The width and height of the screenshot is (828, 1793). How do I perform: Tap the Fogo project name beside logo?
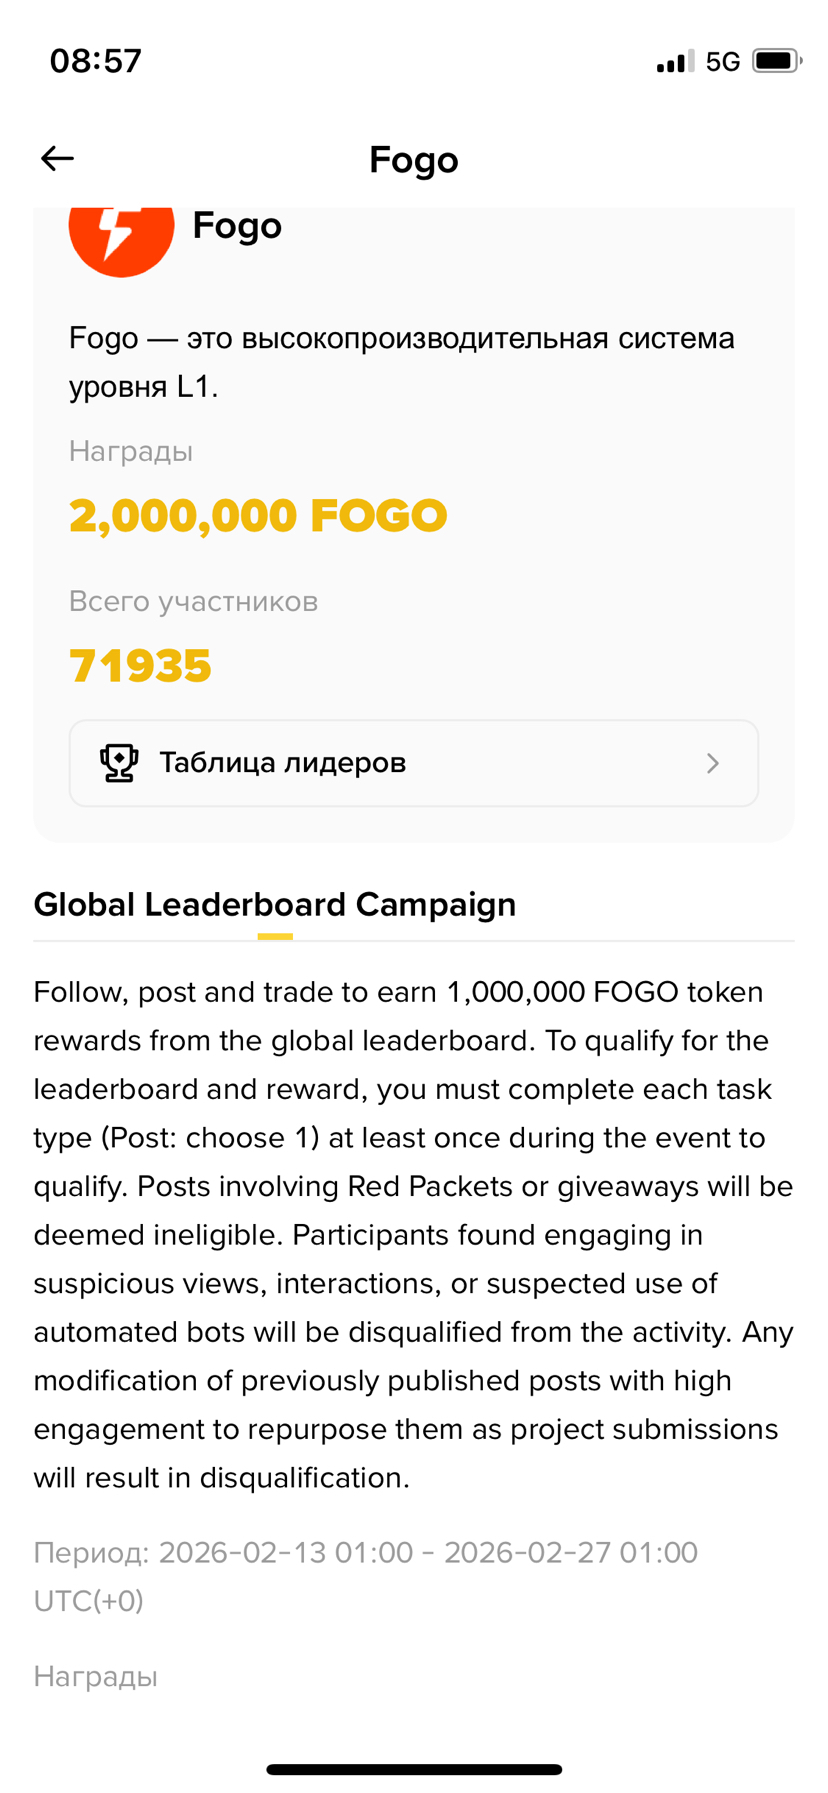coord(237,226)
